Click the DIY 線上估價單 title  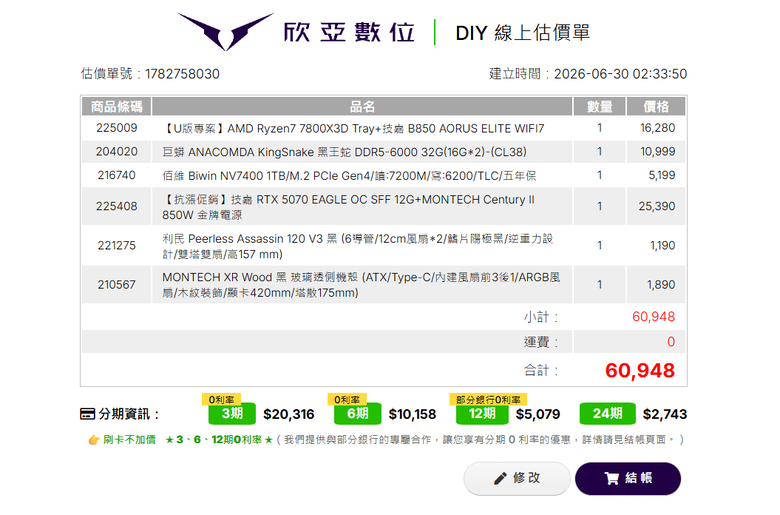pos(523,33)
